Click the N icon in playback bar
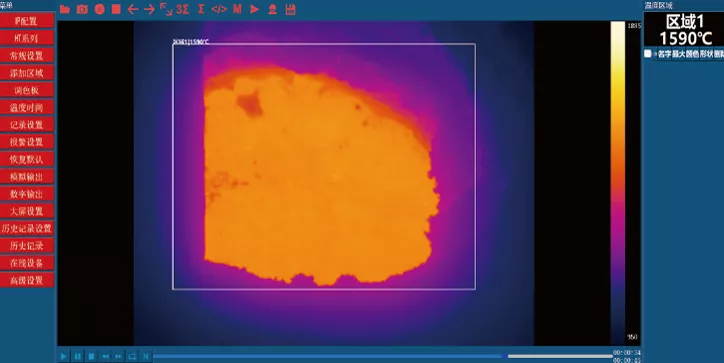Viewport: 724px width, 363px height. [x=145, y=356]
